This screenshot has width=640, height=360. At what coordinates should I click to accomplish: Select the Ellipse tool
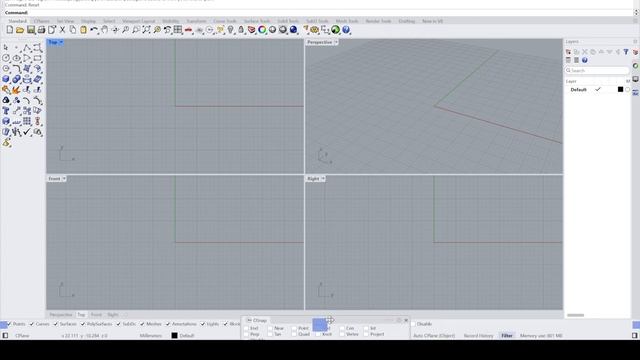tap(16, 58)
